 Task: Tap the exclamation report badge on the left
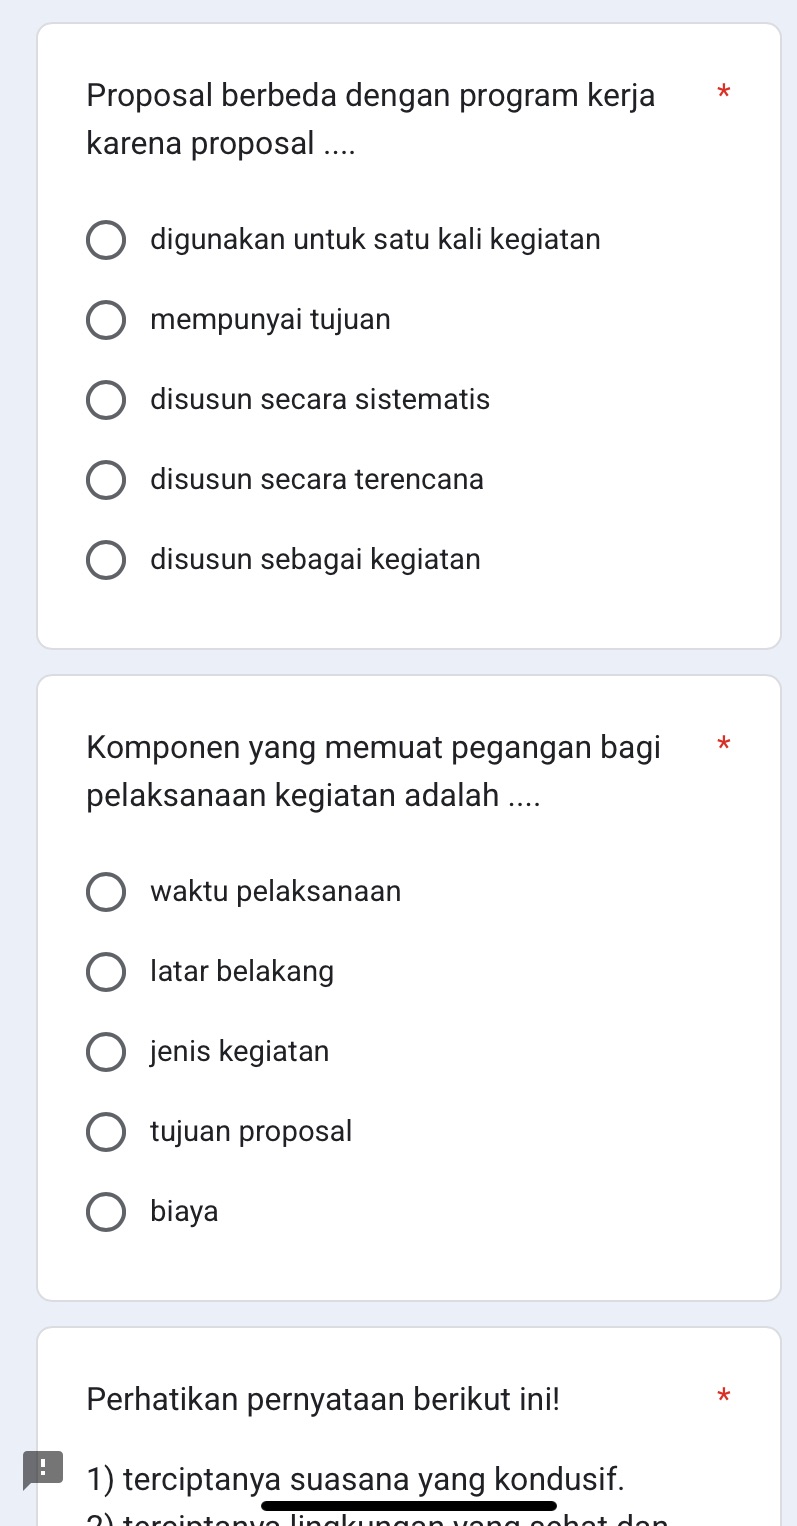pos(42,1470)
